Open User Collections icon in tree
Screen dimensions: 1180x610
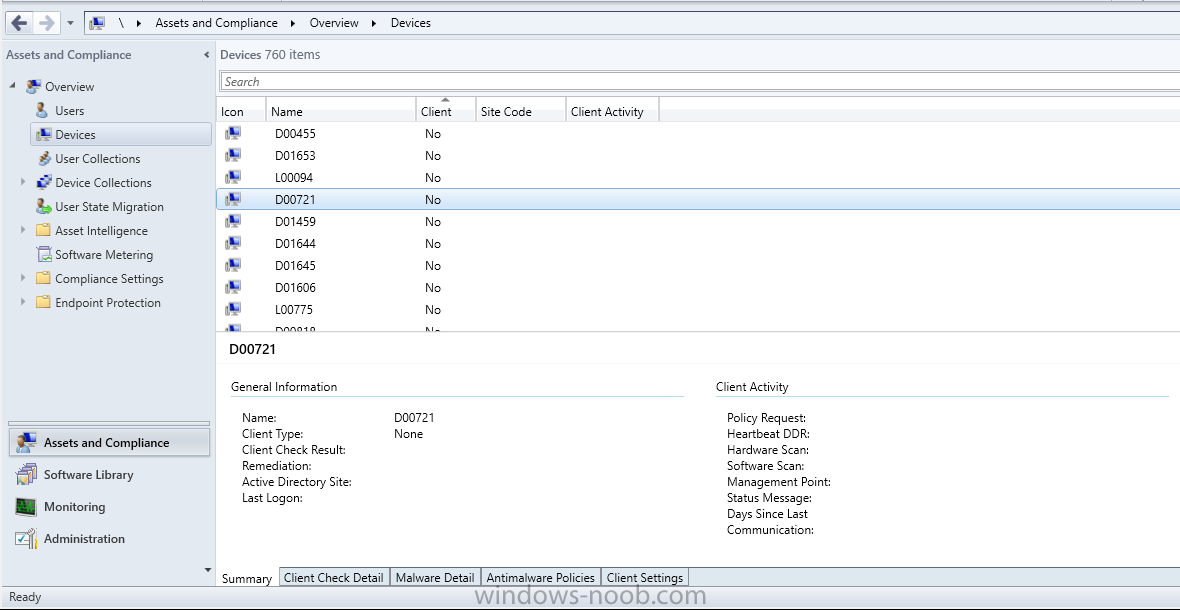tap(44, 159)
